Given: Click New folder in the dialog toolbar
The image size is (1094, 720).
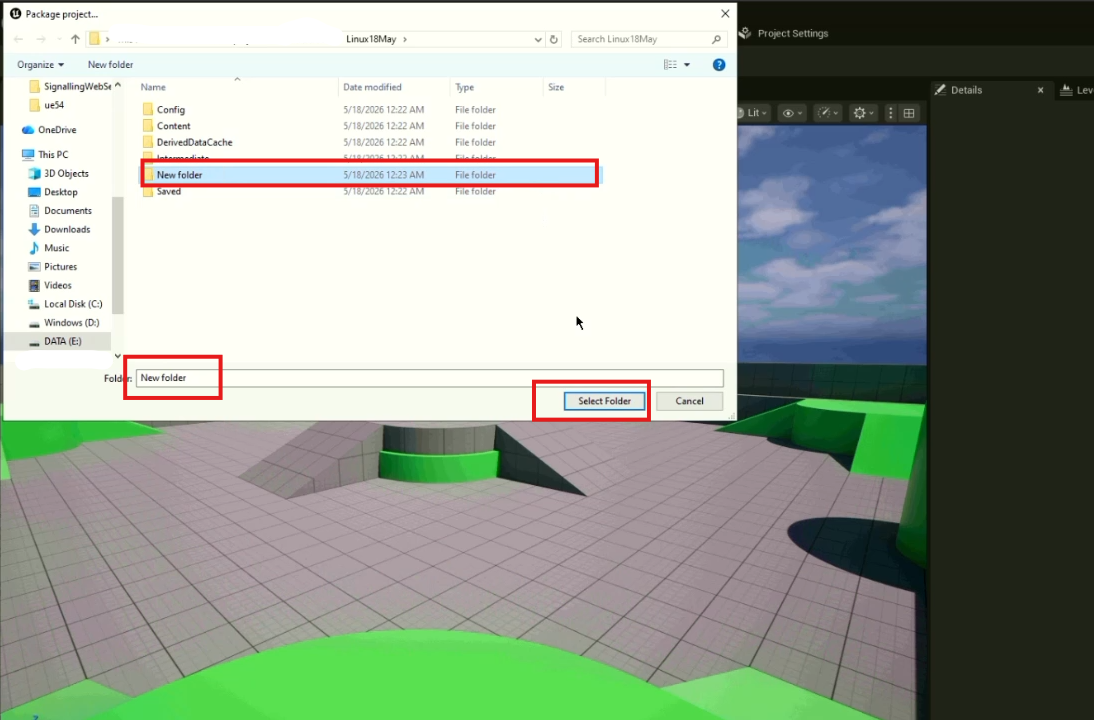Looking at the screenshot, I should tap(110, 64).
